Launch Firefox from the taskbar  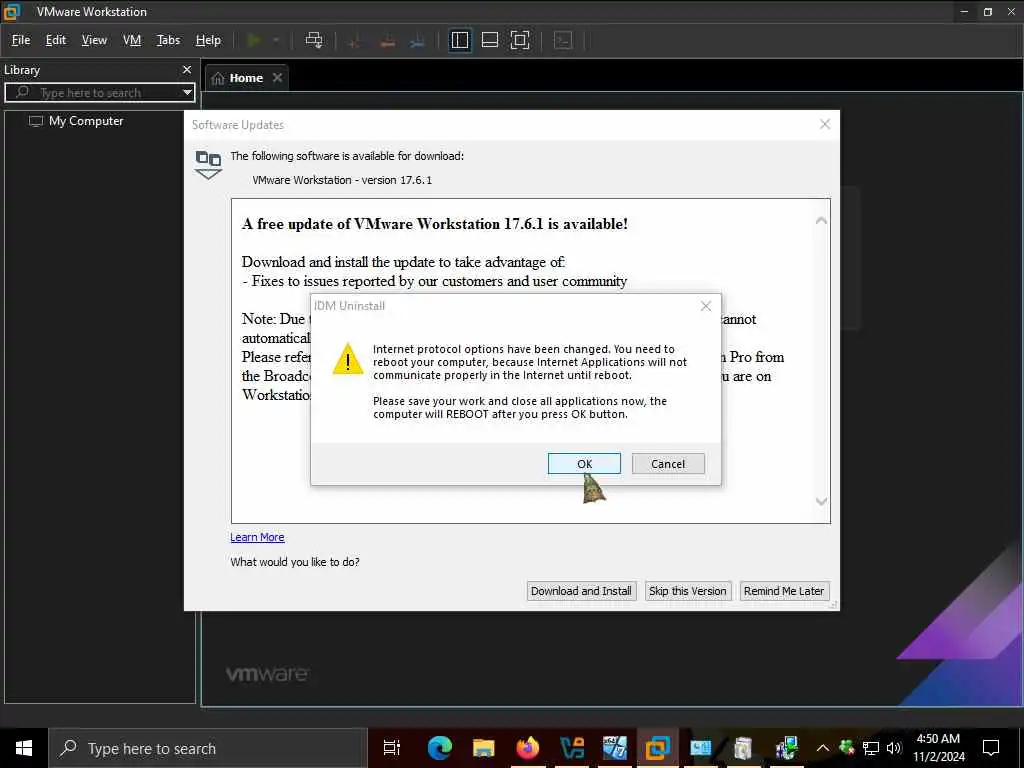527,748
